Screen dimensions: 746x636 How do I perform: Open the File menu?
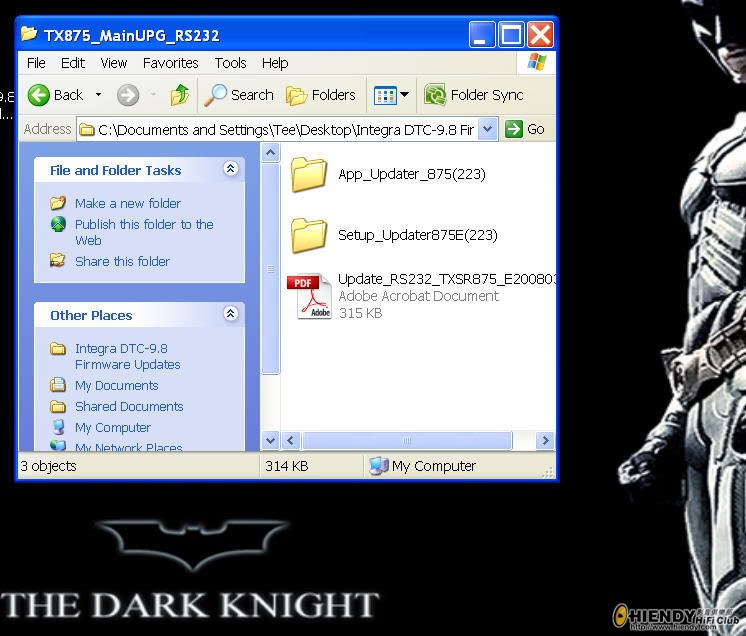36,63
